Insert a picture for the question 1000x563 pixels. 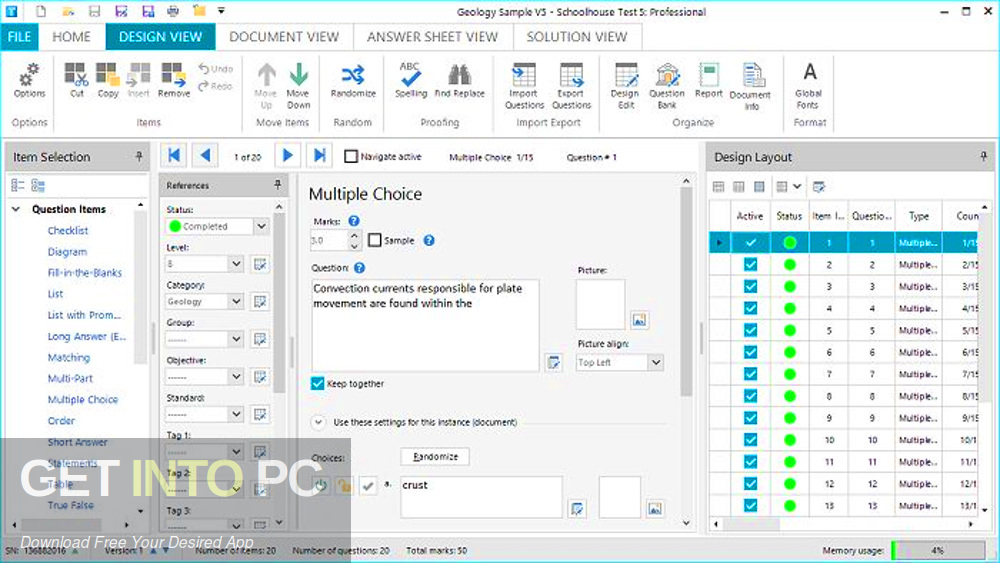tap(639, 320)
